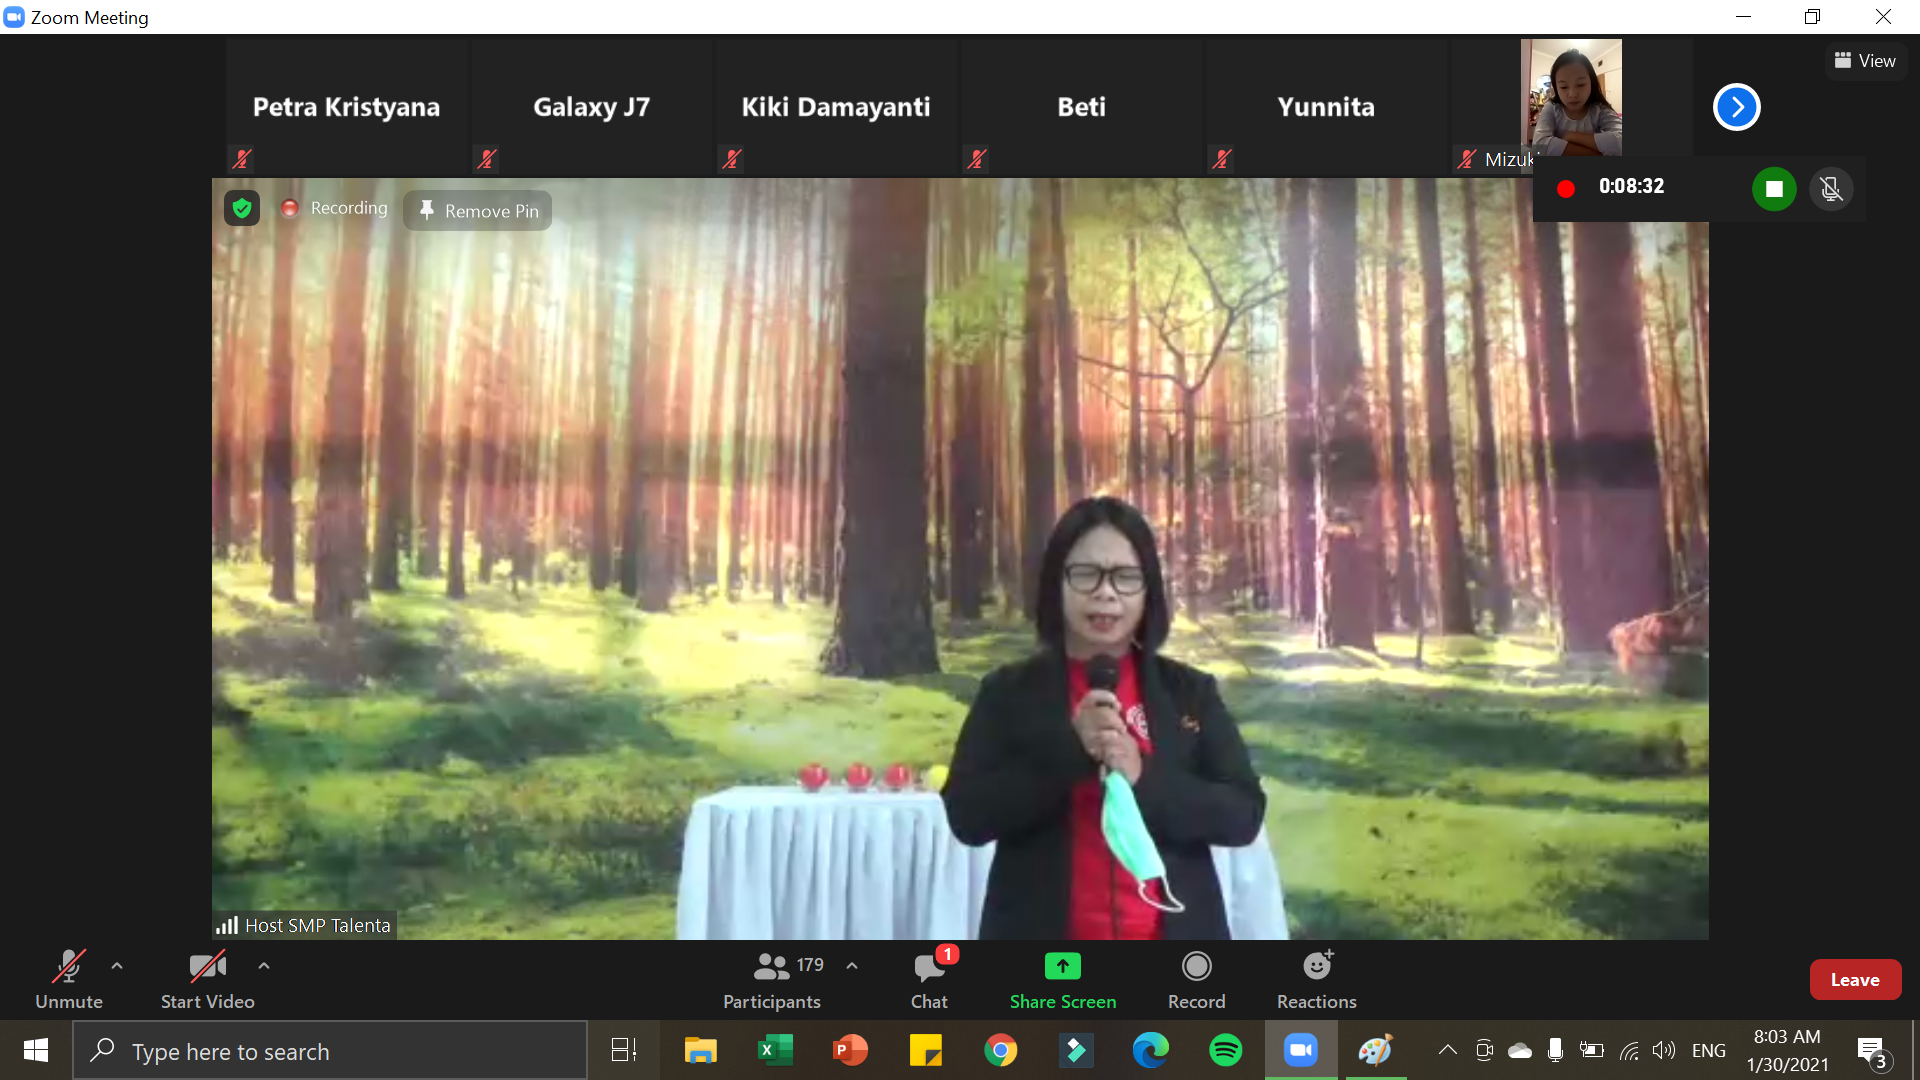Open the Chat panel
The width and height of the screenshot is (1920, 1080).
point(929,979)
